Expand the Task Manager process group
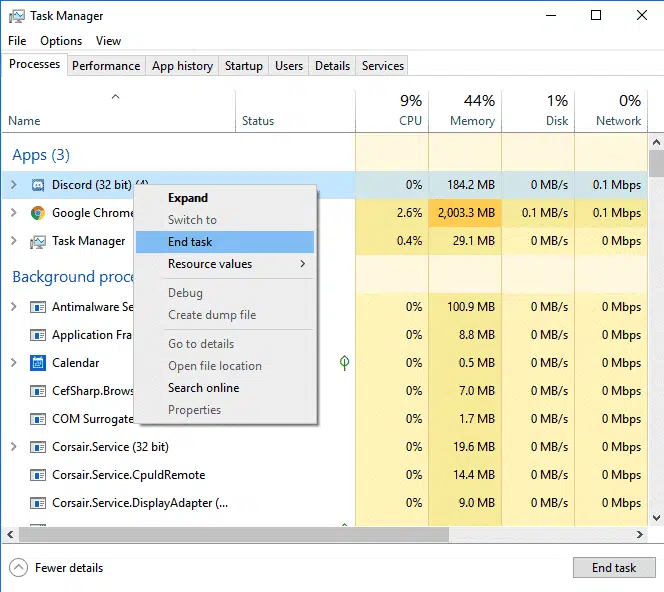Screen dimensions: 664x592 [x=14, y=241]
